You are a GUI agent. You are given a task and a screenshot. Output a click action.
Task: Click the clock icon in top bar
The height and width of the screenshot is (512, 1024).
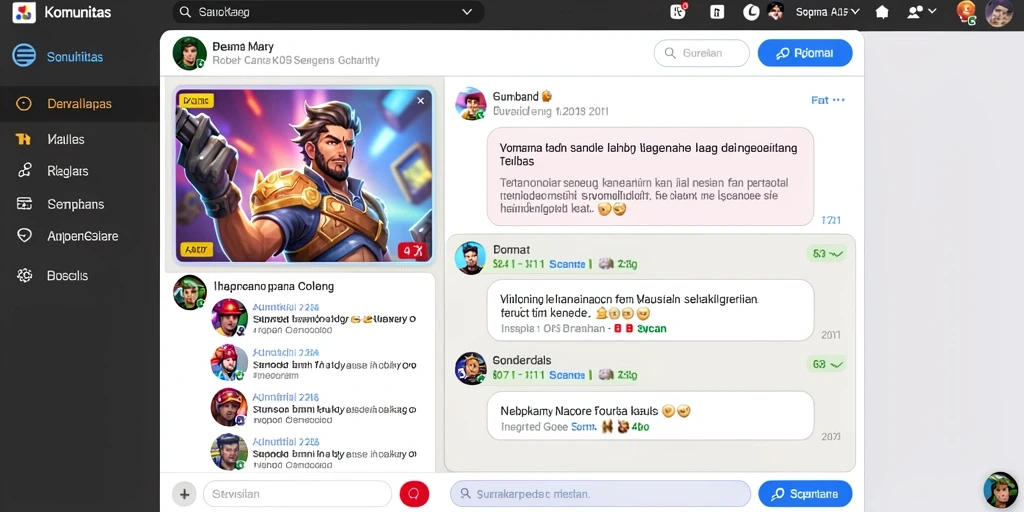pyautogui.click(x=751, y=12)
